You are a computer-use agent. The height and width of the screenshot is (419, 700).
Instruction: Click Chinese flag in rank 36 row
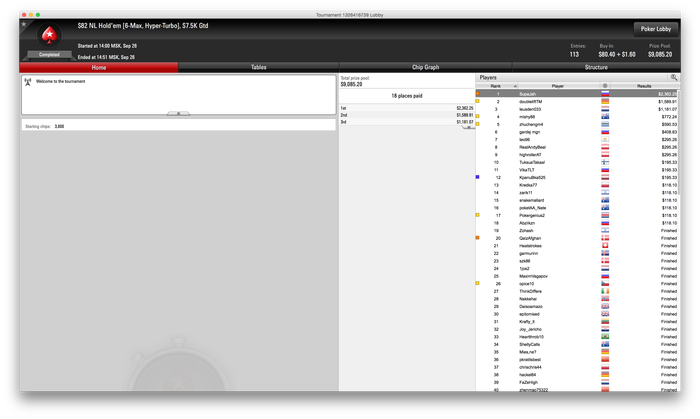605,359
